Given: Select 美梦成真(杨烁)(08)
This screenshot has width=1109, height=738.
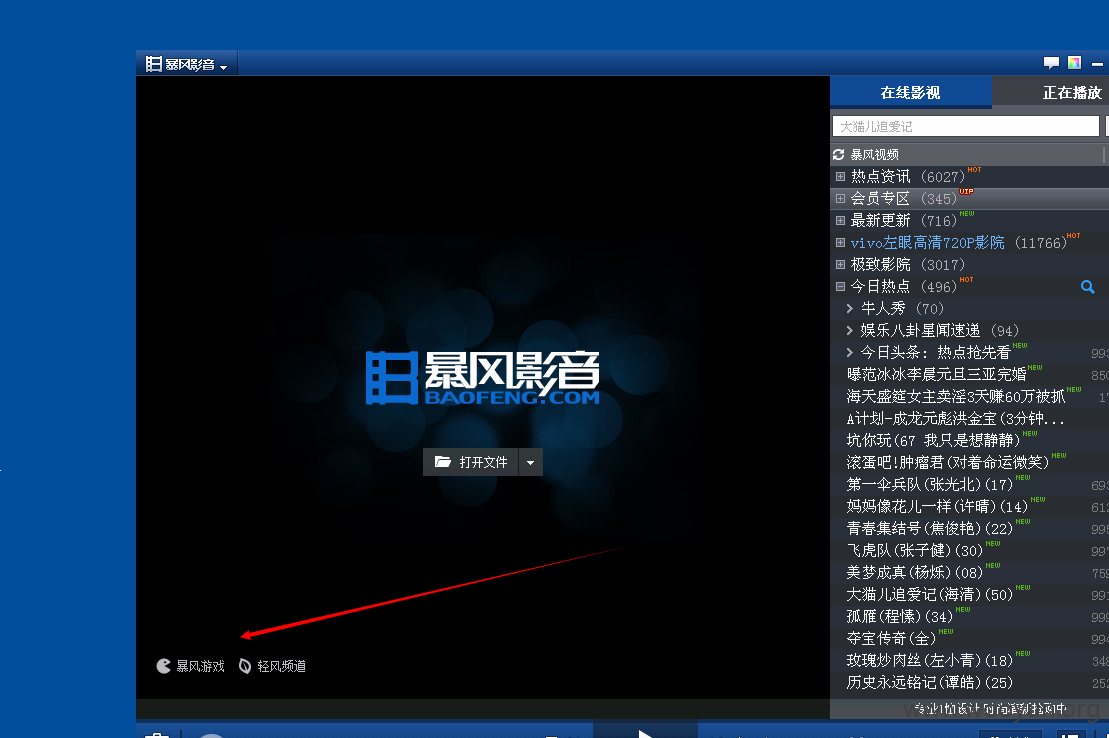Looking at the screenshot, I should point(915,572).
